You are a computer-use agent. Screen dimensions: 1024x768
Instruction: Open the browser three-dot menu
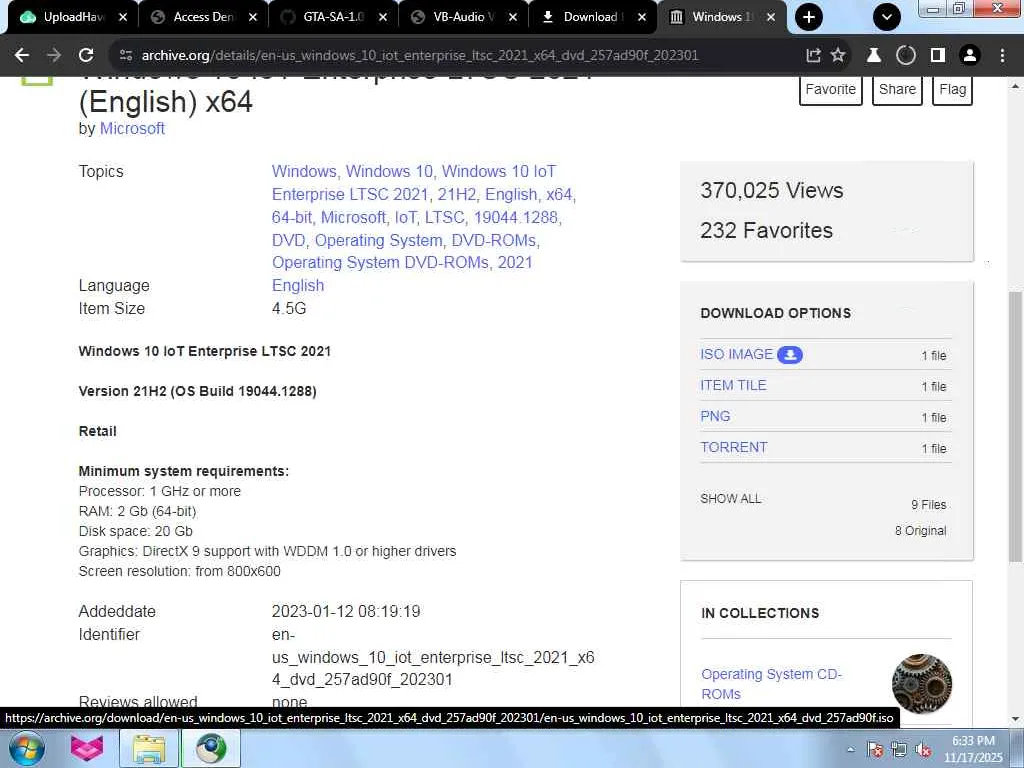1002,56
